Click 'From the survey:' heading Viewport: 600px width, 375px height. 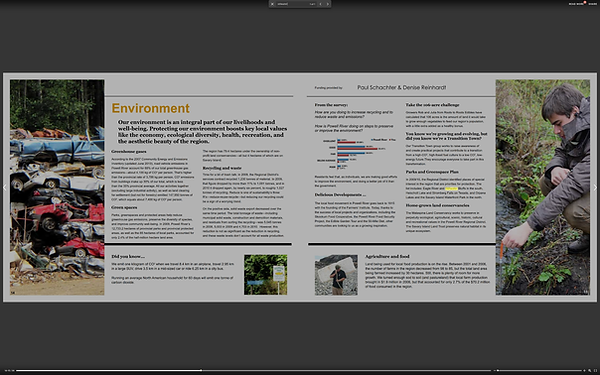click(x=331, y=105)
